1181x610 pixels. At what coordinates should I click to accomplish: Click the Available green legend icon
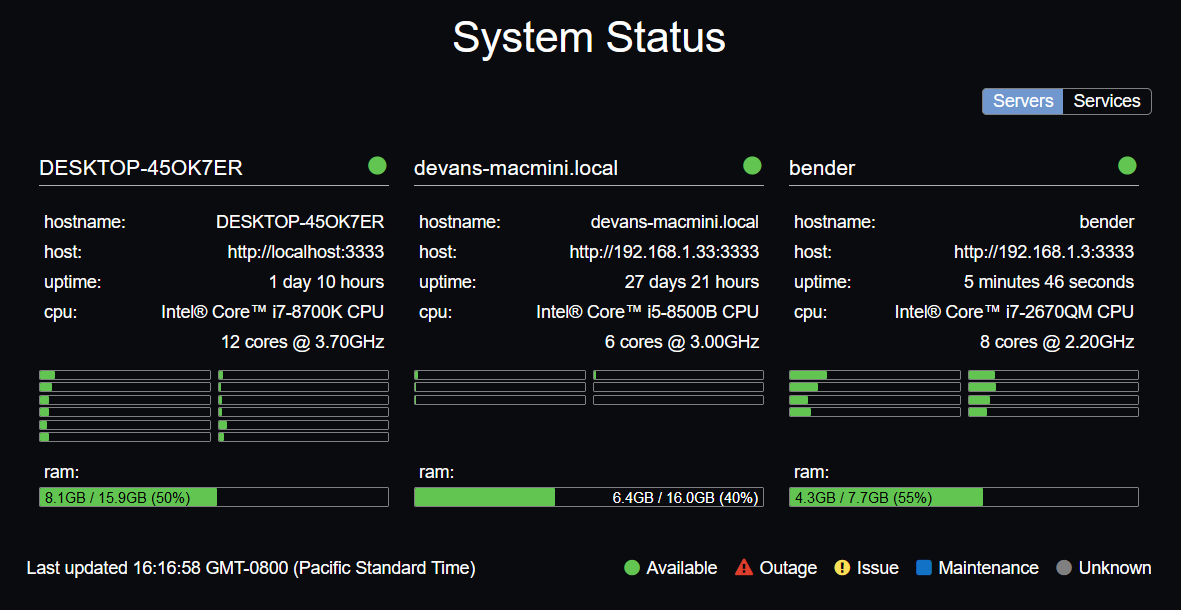[632, 568]
